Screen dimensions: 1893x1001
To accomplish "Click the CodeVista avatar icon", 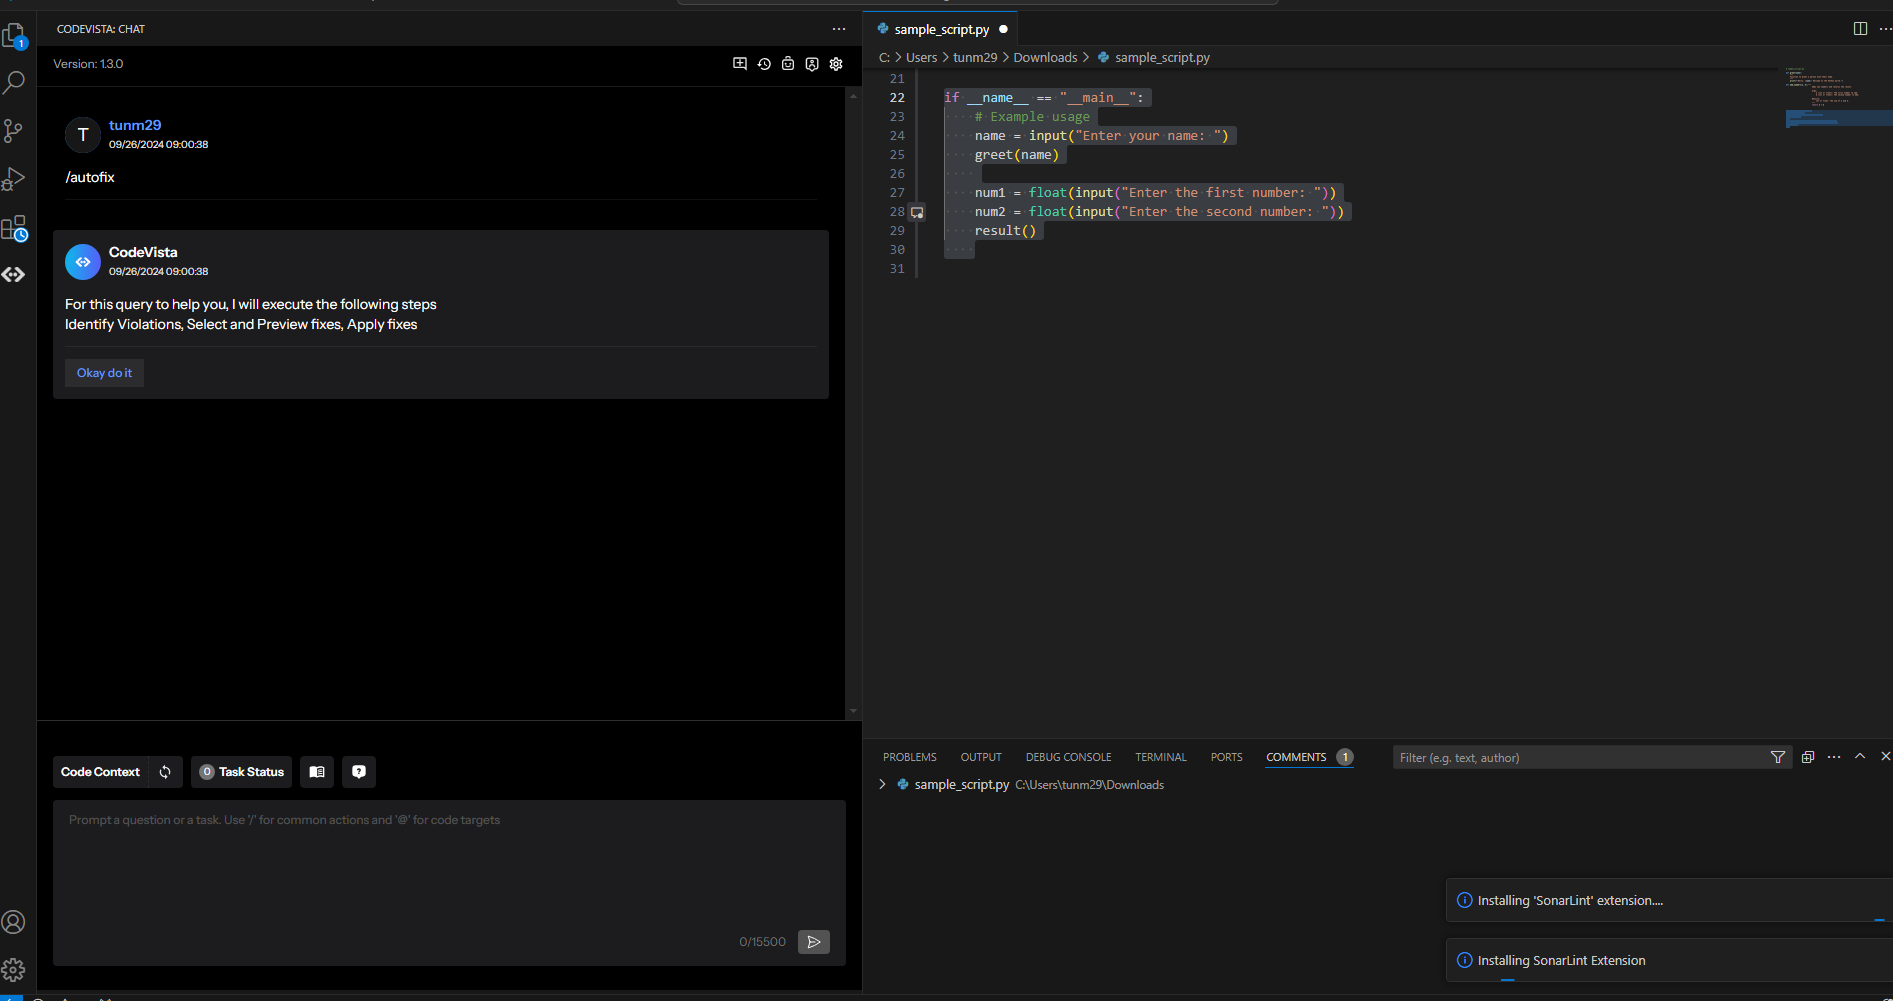I will 83,262.
